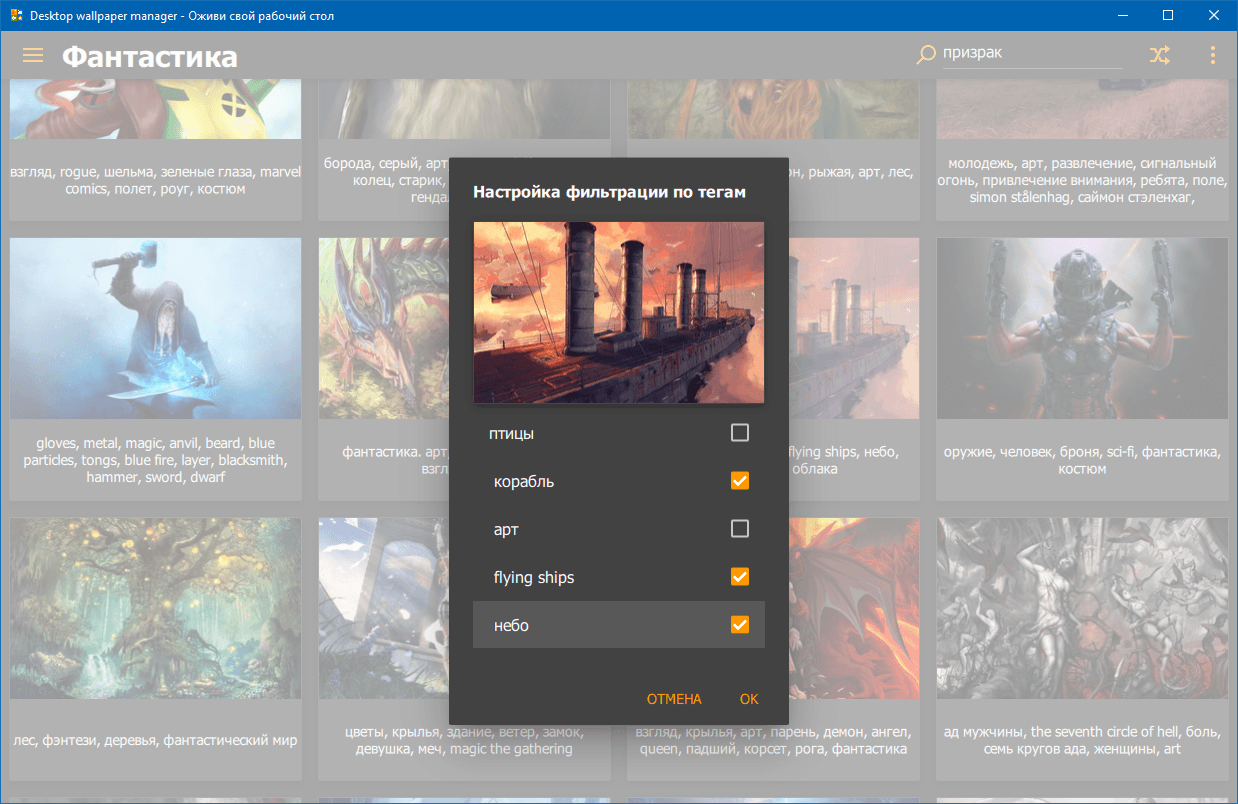The height and width of the screenshot is (804, 1238).
Task: Select the небо tag label
Action: 511,626
